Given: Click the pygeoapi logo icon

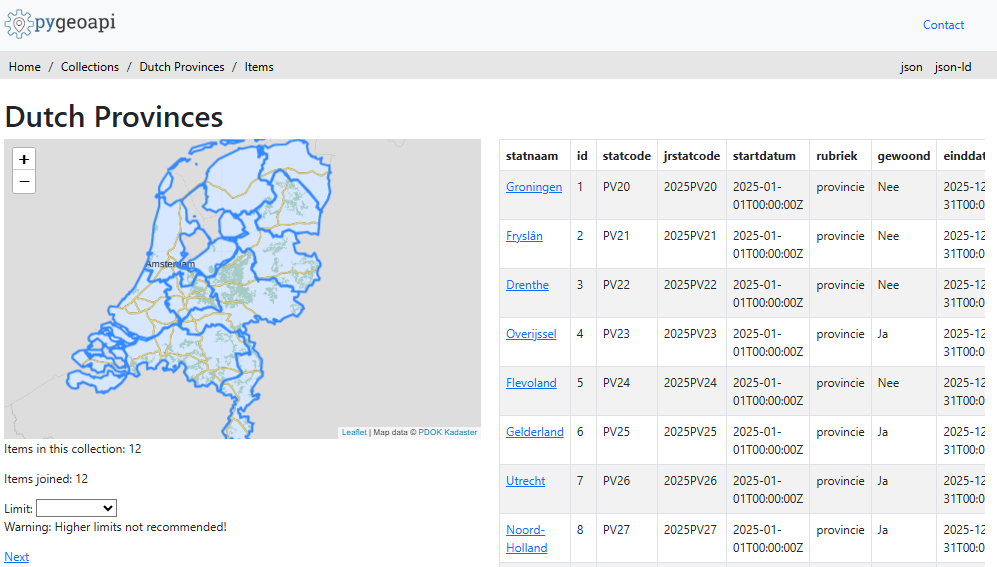Looking at the screenshot, I should point(19,24).
